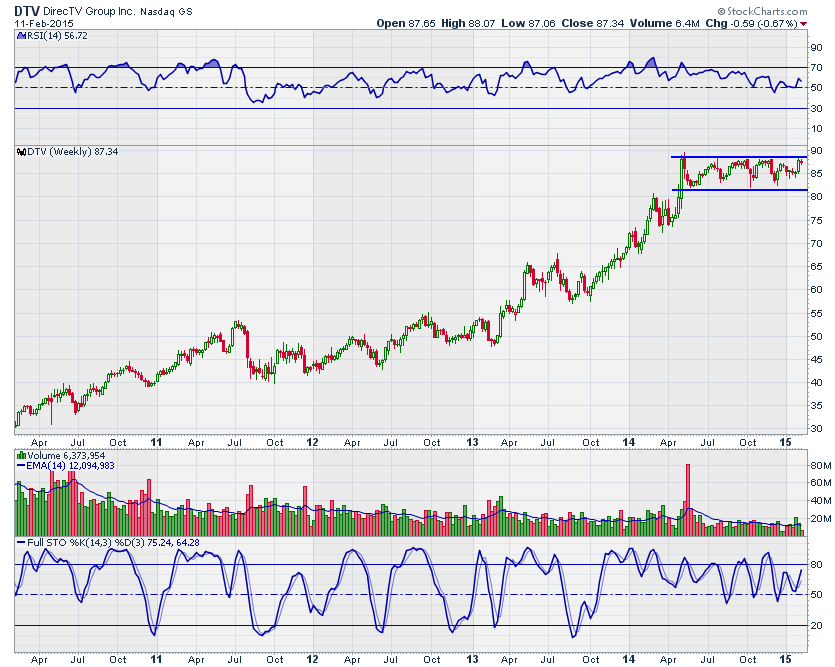Click the candlestick icon beside DTV (Weekly)
Image resolution: width=835 pixels, height=667 pixels.
click(x=21, y=152)
